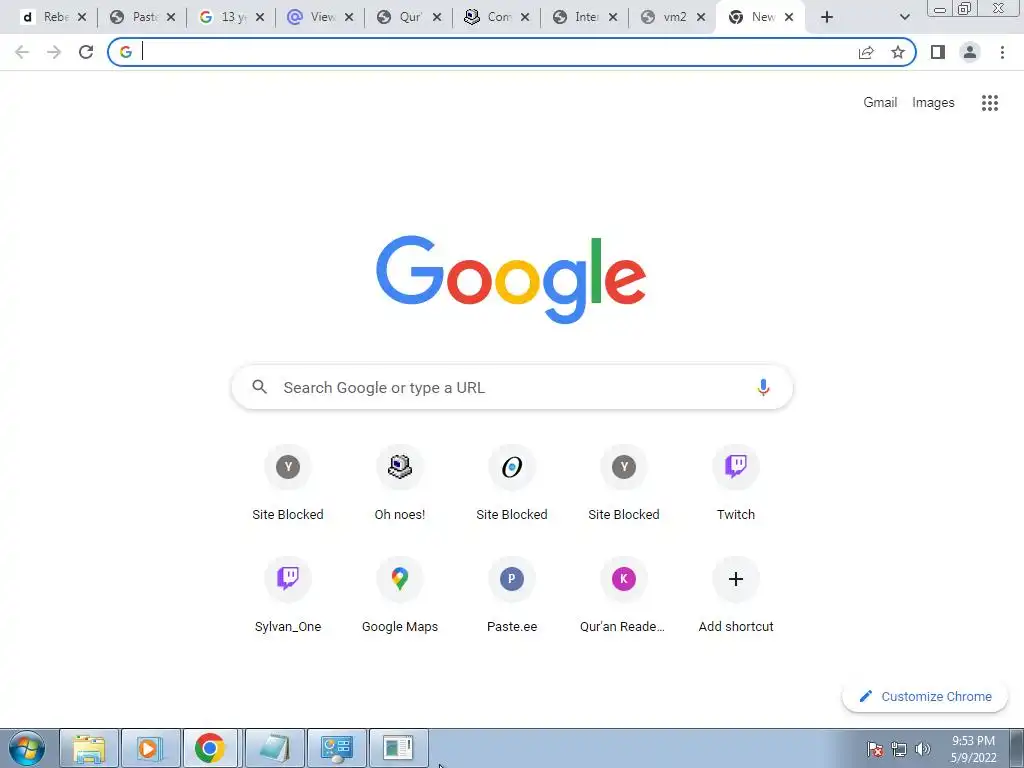Click the first Site Blocked shortcut
The height and width of the screenshot is (768, 1024).
pos(287,484)
